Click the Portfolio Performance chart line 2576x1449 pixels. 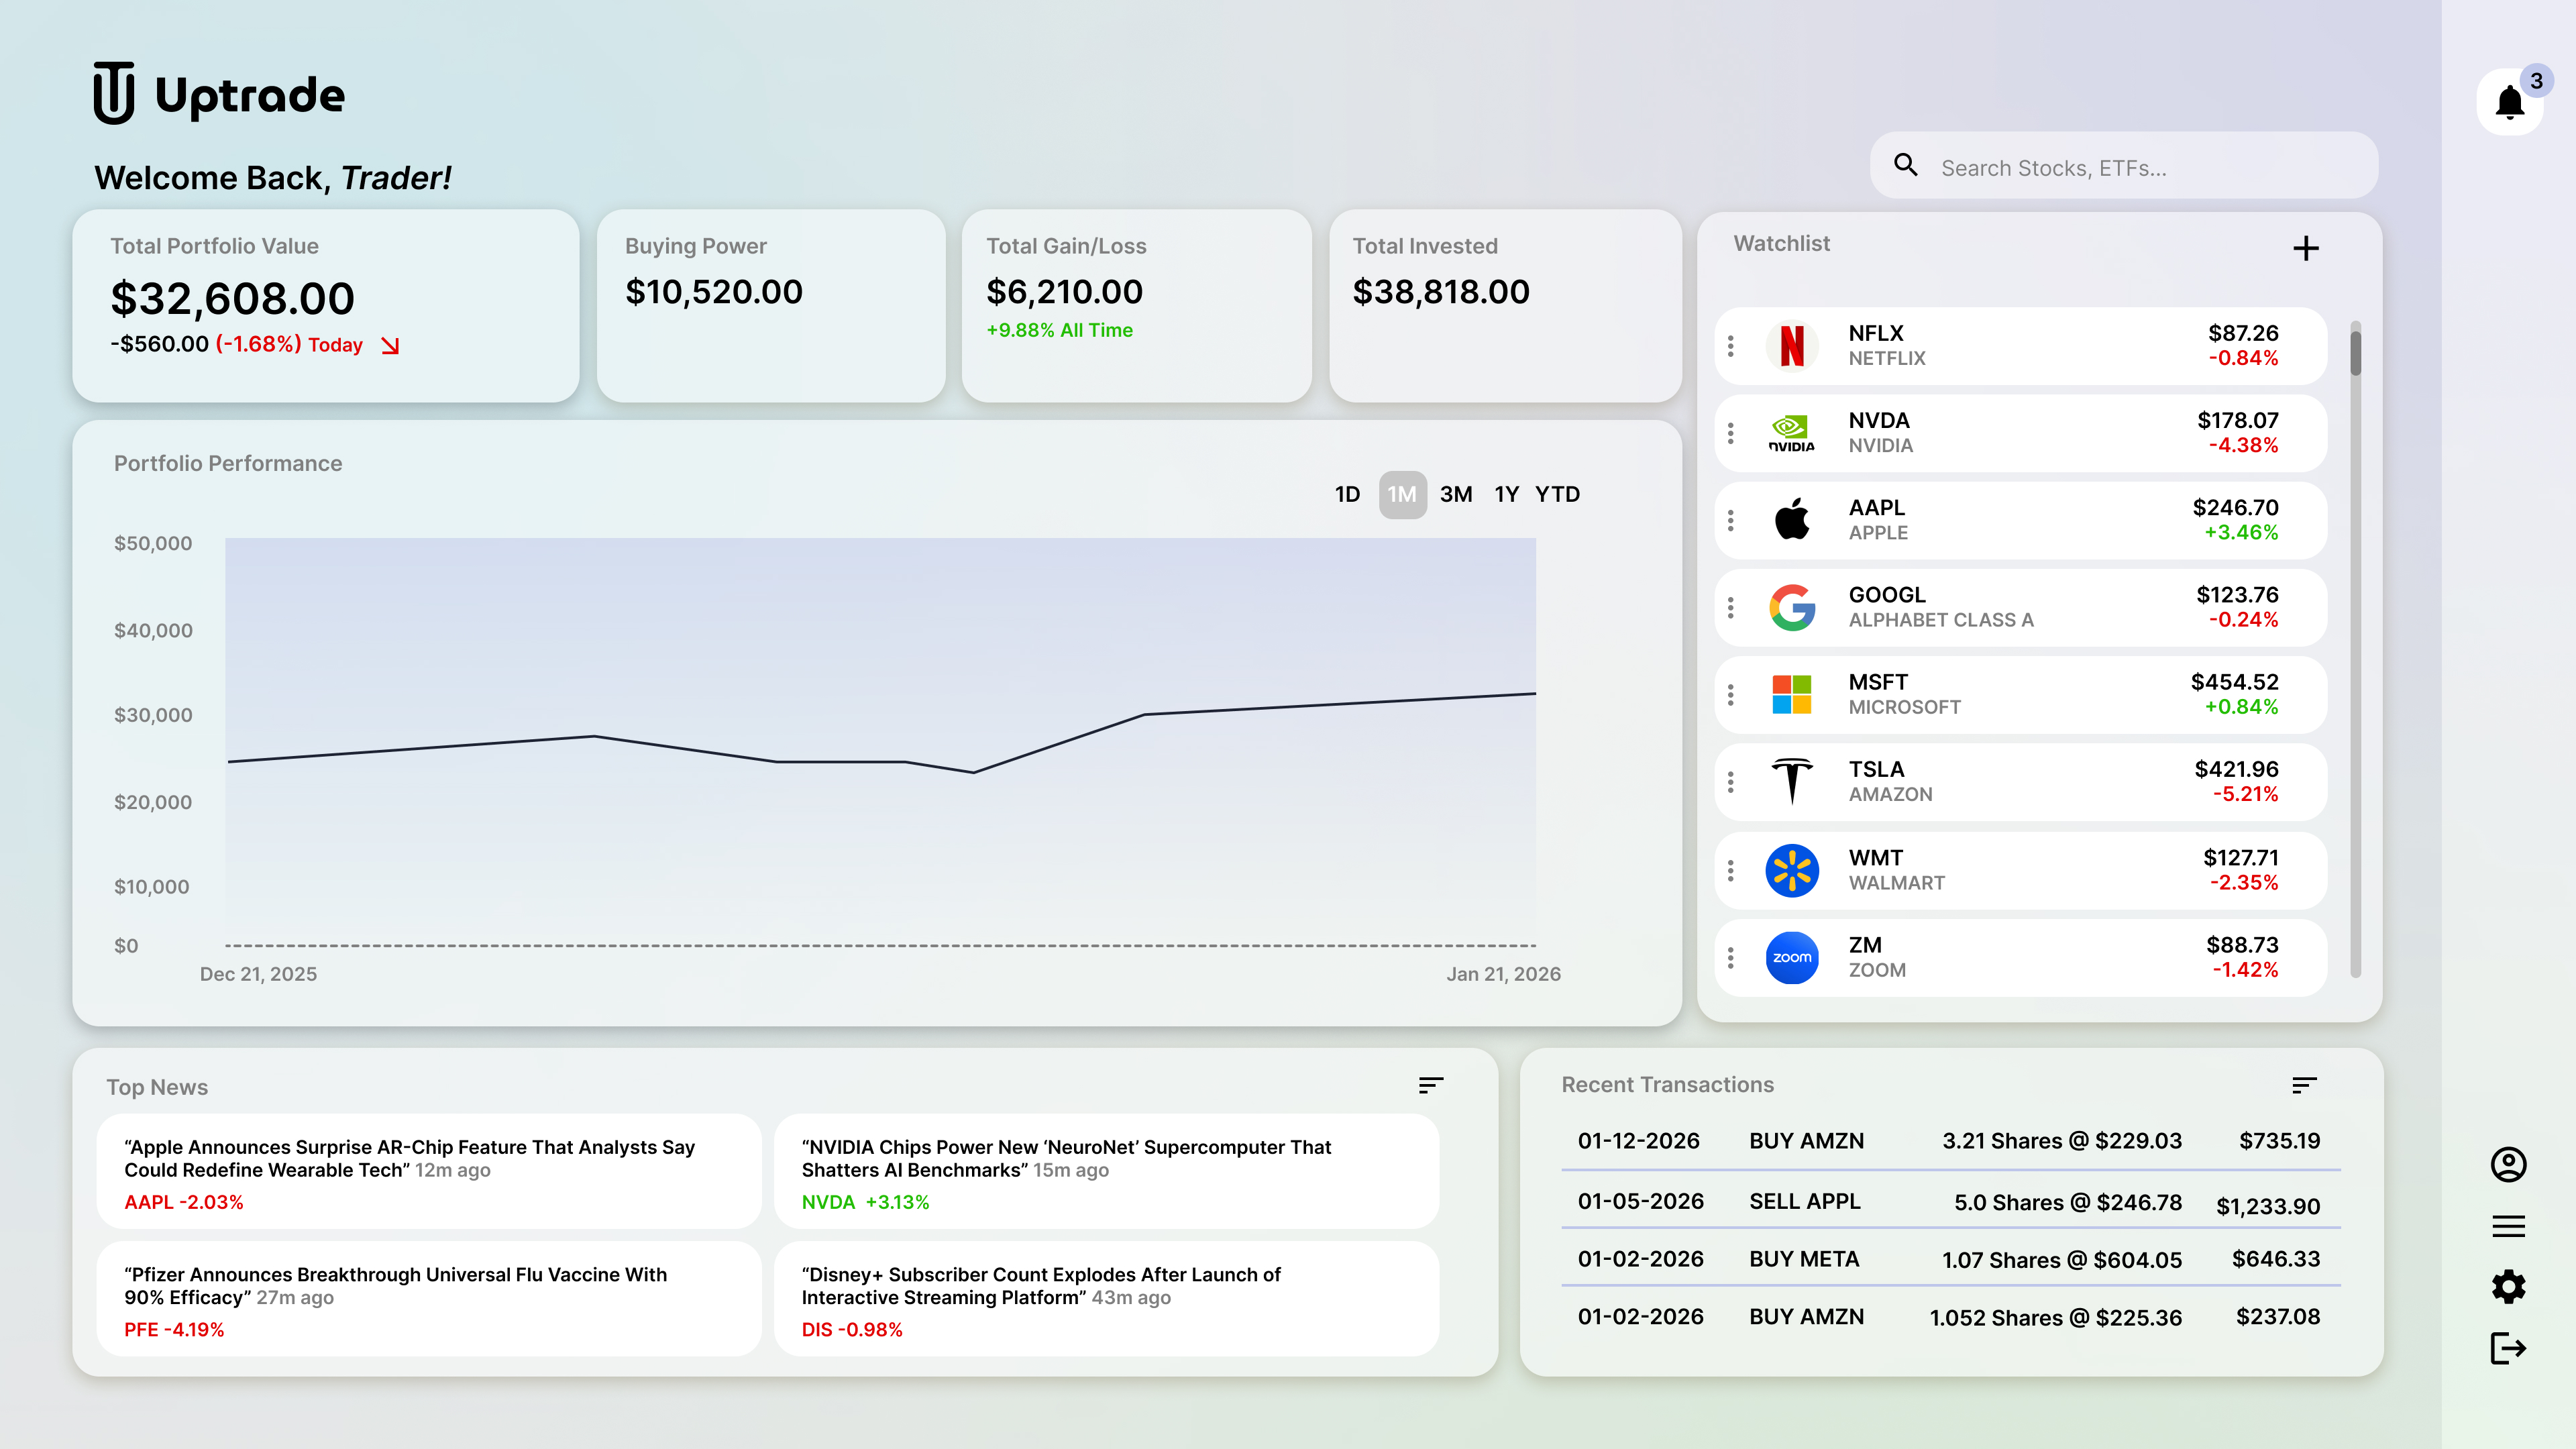881,733
